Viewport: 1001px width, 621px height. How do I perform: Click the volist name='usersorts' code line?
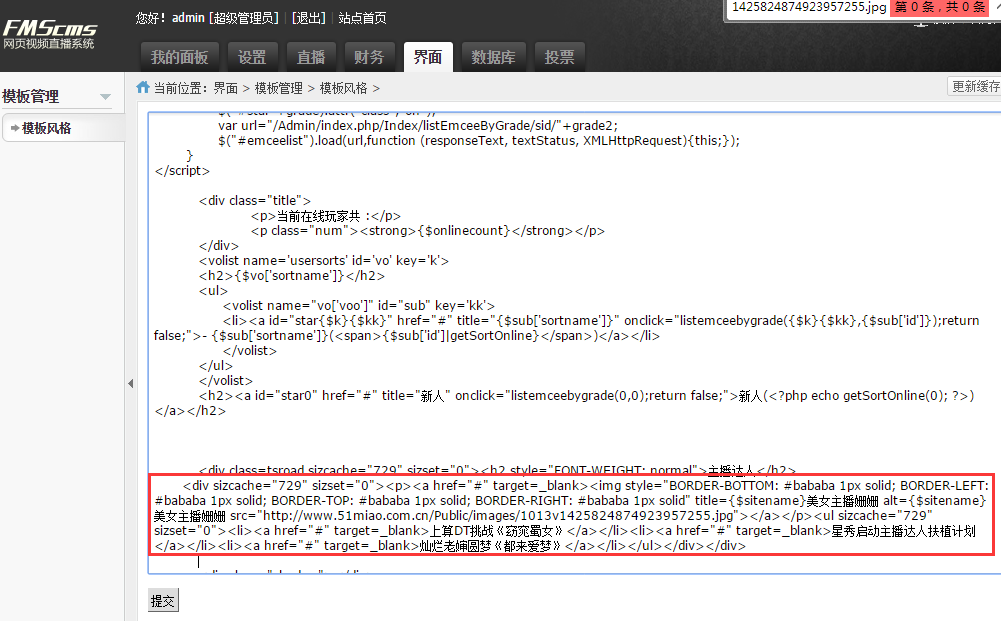coord(324,260)
